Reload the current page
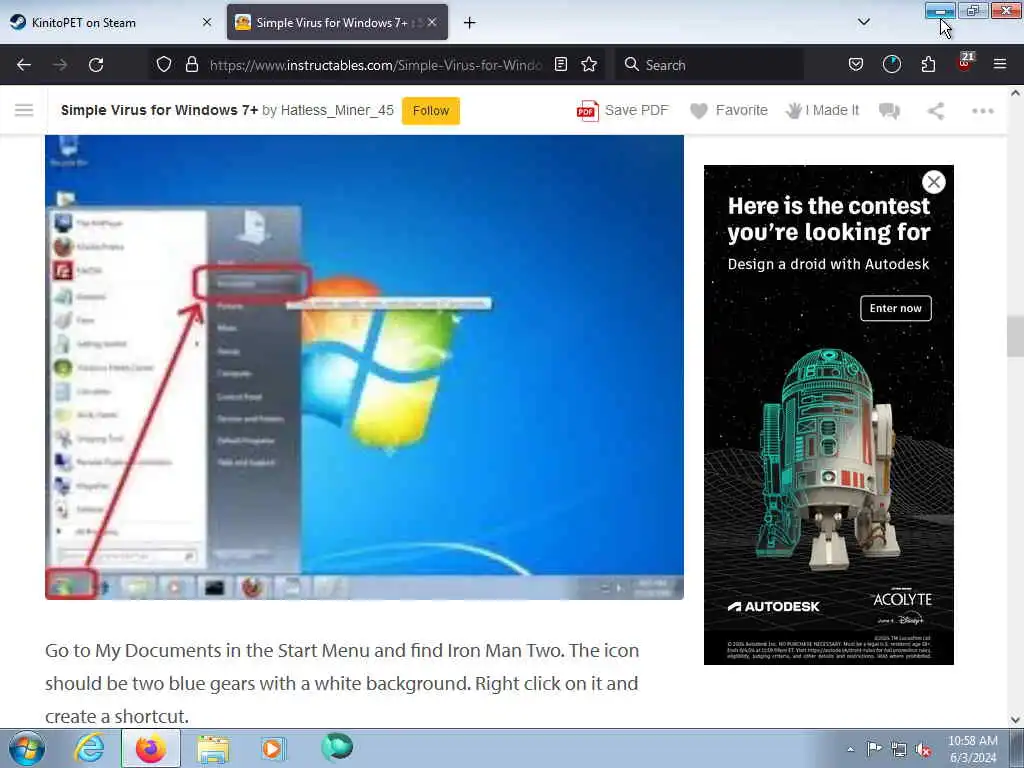The image size is (1024, 768). [x=96, y=65]
